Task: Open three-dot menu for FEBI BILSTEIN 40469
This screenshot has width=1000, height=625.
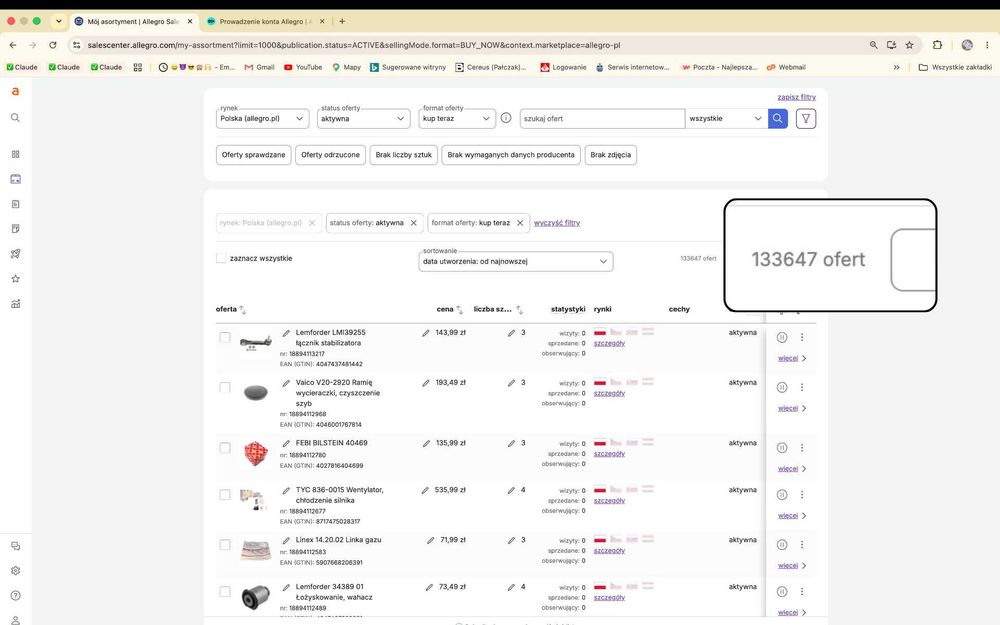Action: tap(802, 448)
